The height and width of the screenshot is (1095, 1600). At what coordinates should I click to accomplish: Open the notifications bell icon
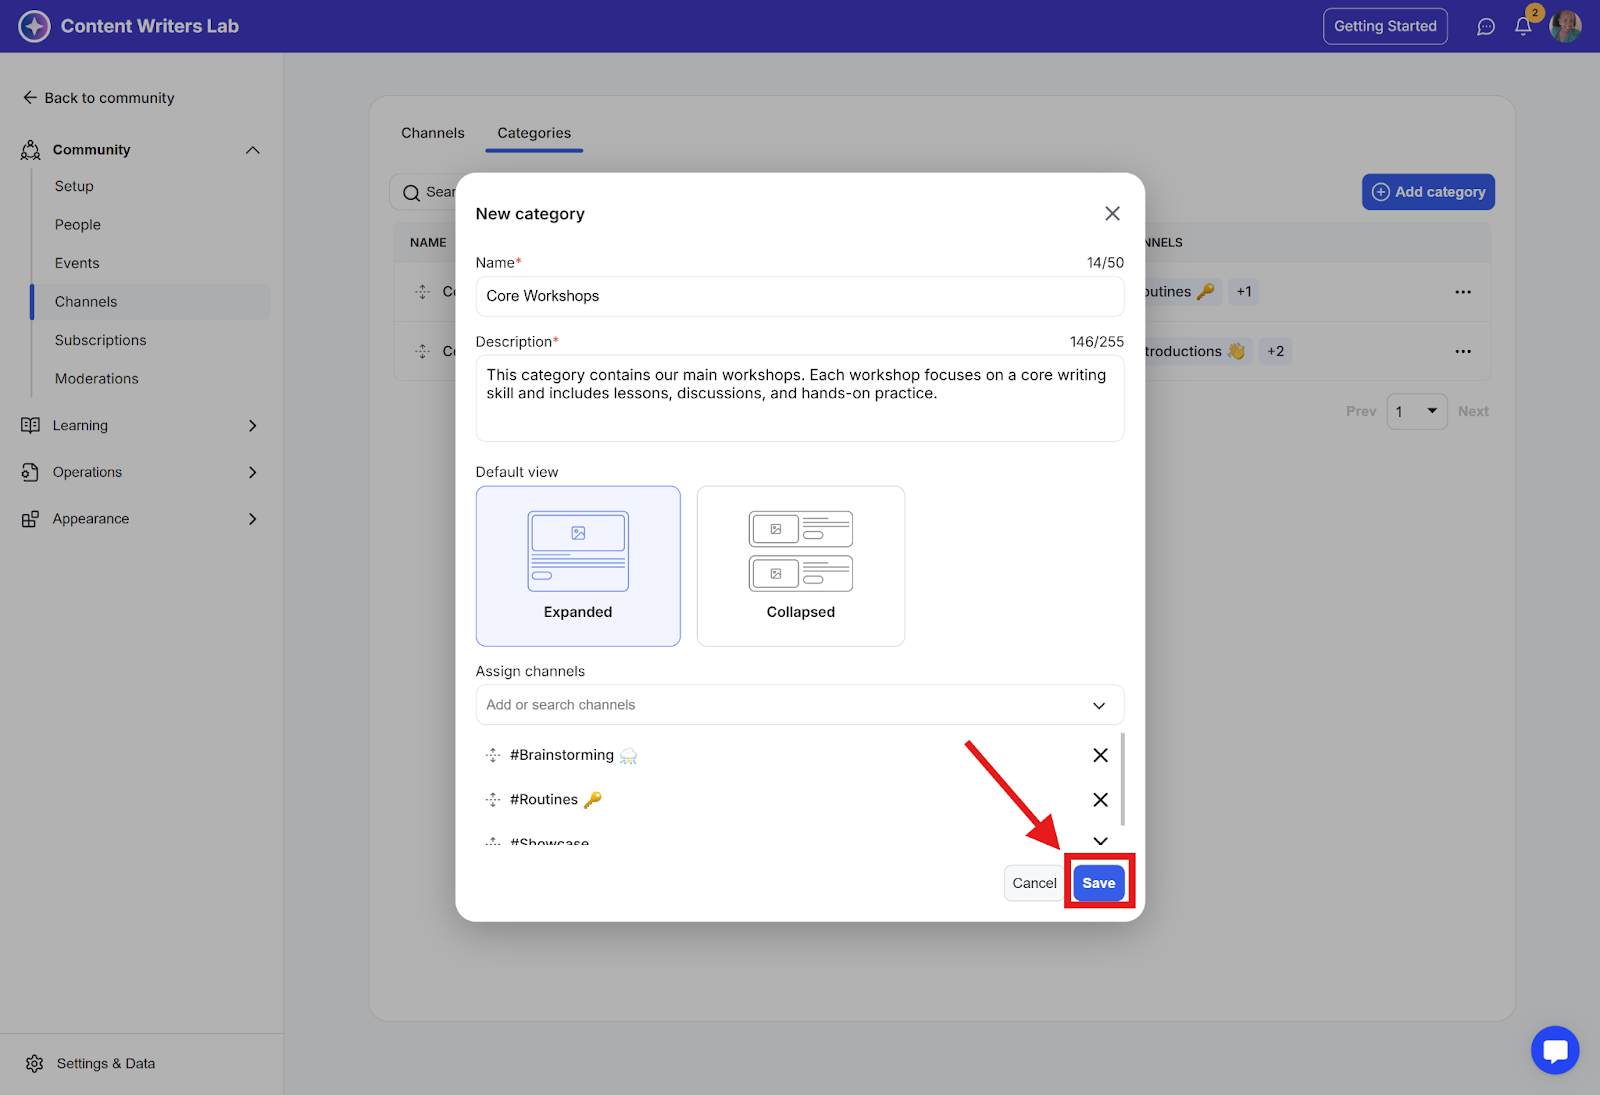point(1523,27)
